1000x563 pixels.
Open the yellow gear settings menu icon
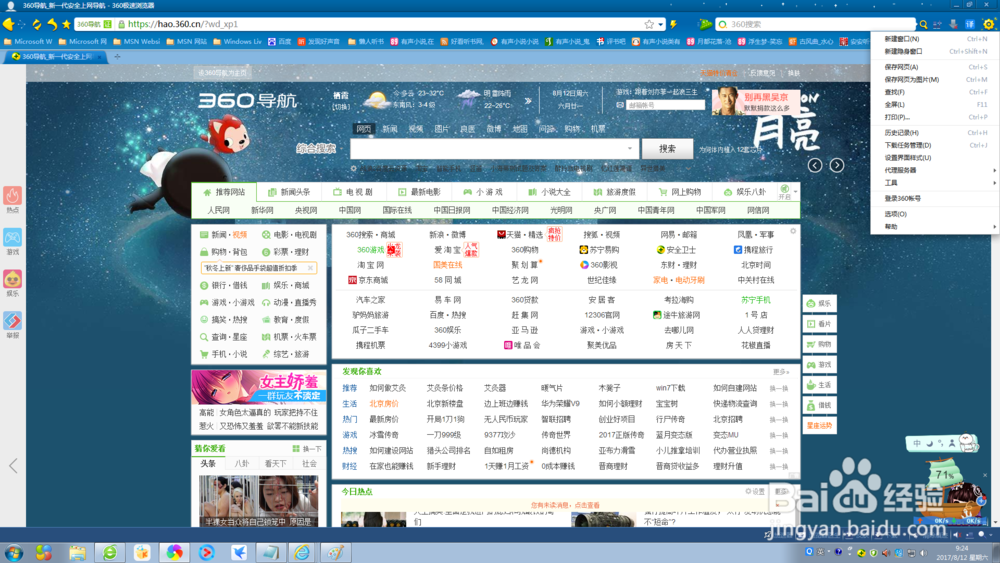coord(989,24)
